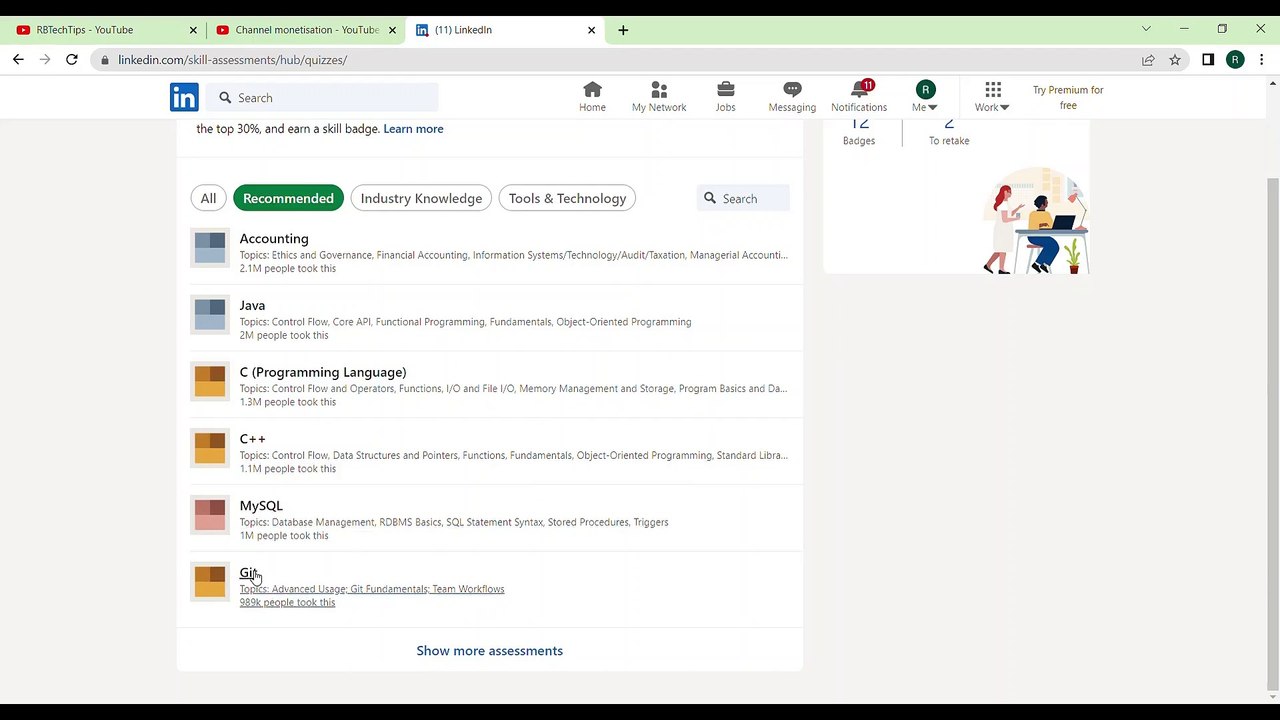This screenshot has height=720, width=1280.
Task: Expand the Me profile menu
Action: point(925,97)
